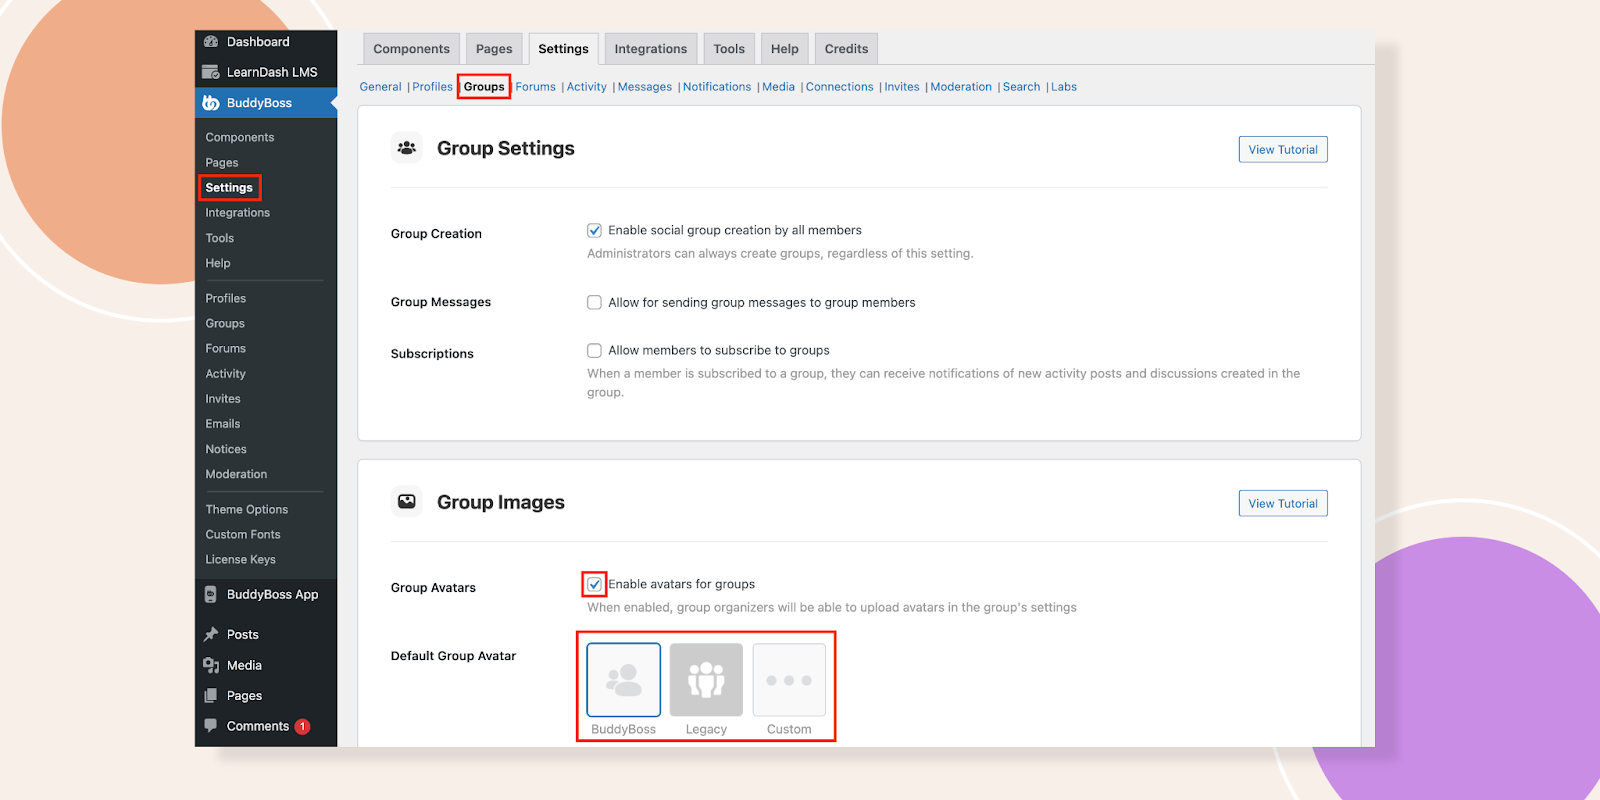1600x800 pixels.
Task: Click the BuddyBoss logo icon in sidebar
Action: click(x=211, y=103)
